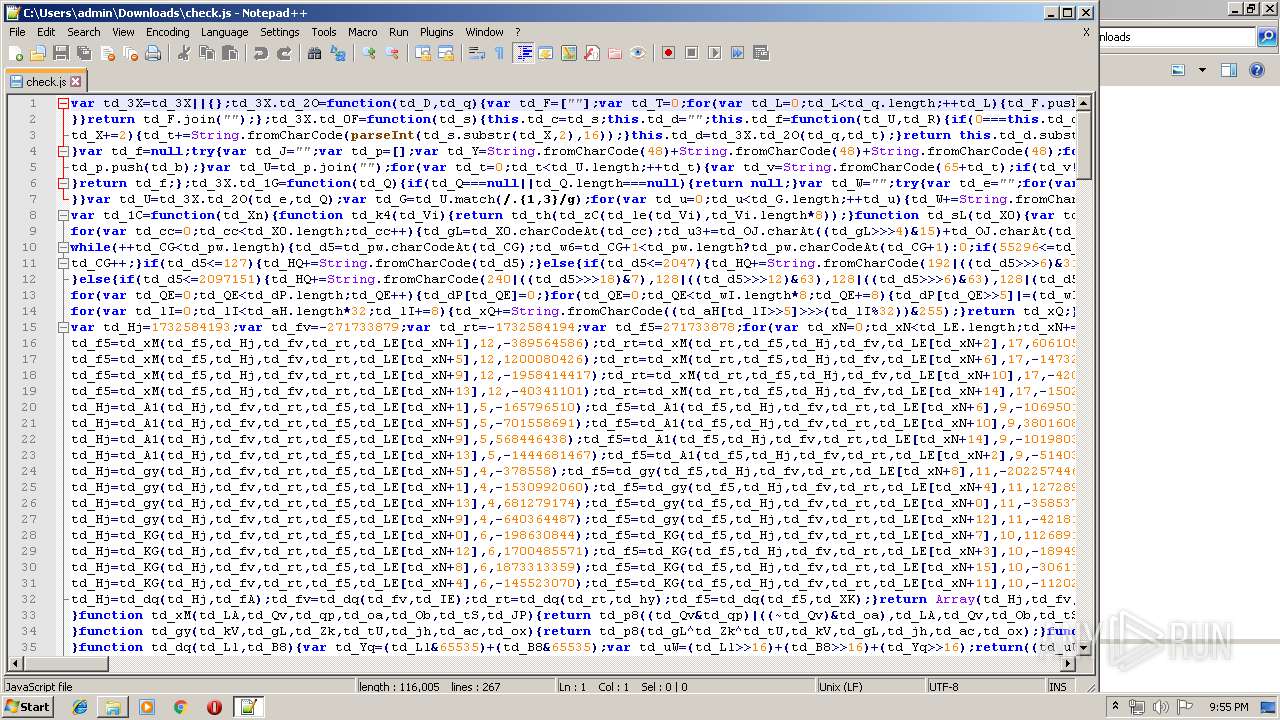Toggle Show All Characters pilcrow icon
The width and height of the screenshot is (1280, 720).
(x=499, y=53)
